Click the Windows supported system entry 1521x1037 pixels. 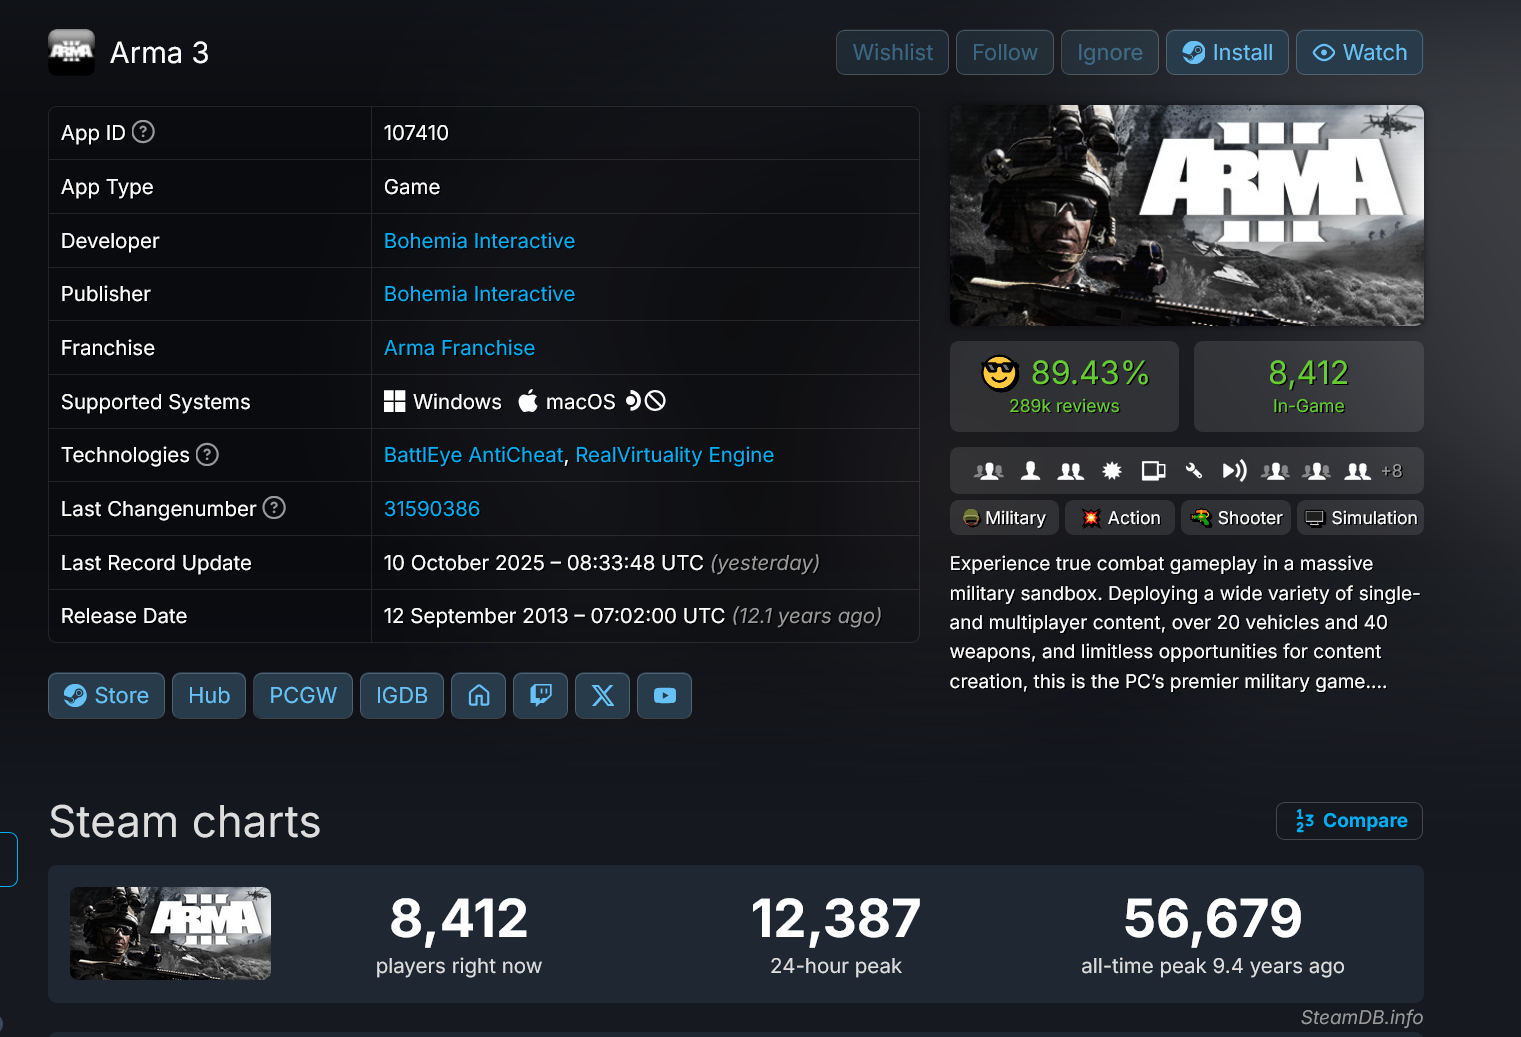coord(443,401)
